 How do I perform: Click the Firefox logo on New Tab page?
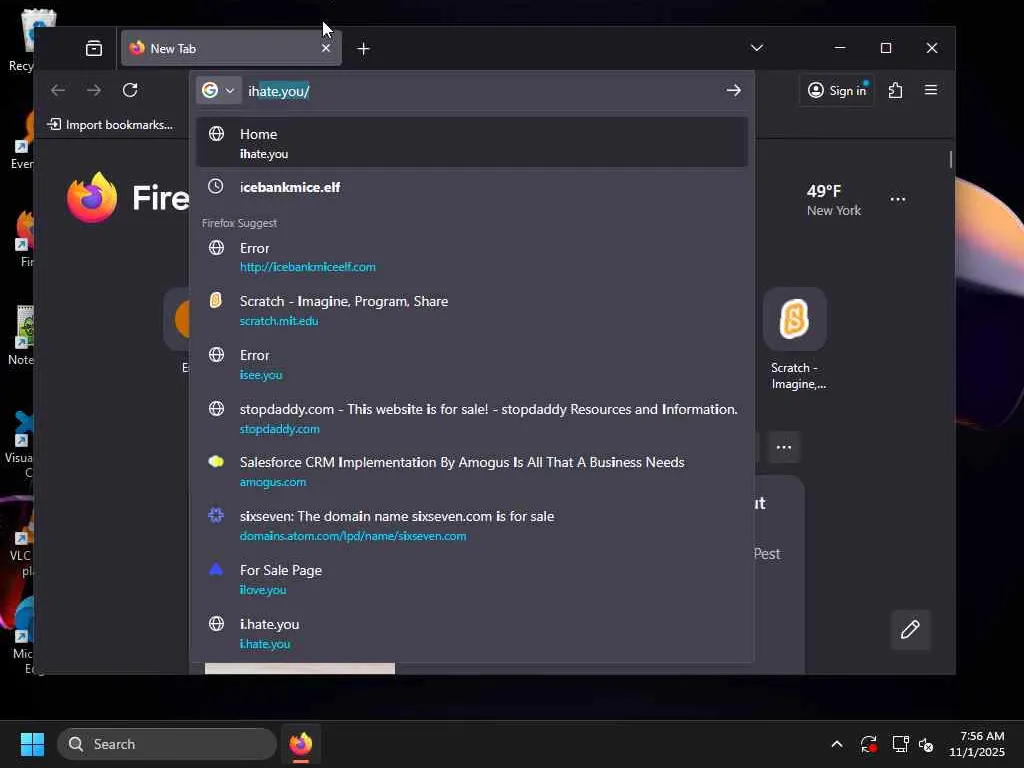click(x=92, y=198)
